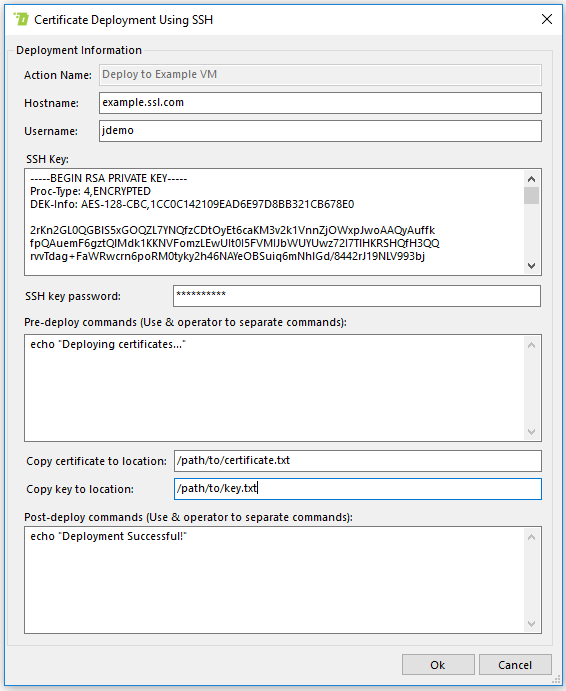Click the disabled Action Name field

(x=320, y=74)
